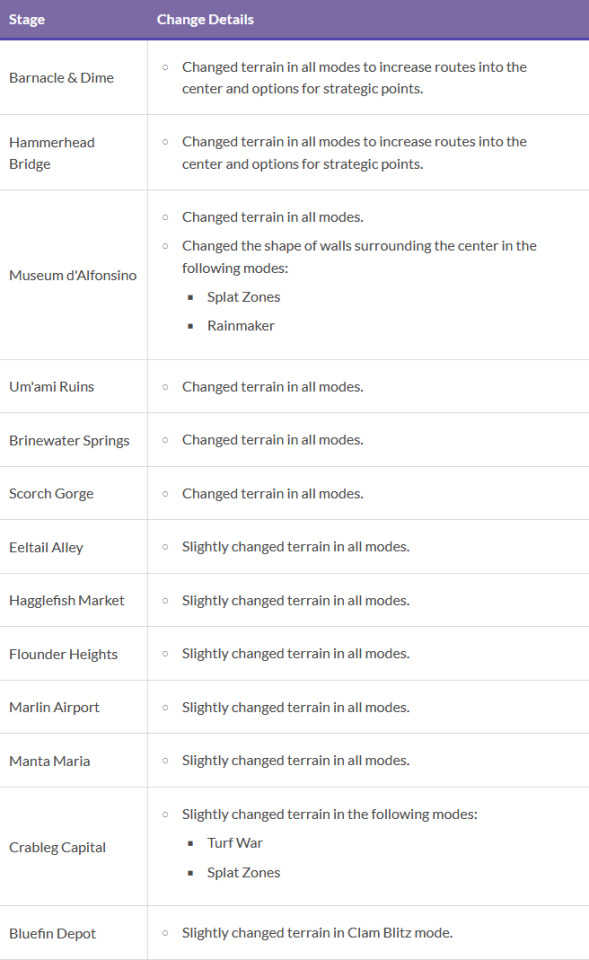The height and width of the screenshot is (960, 589).
Task: Click the Splat Zones bullet under Museum d'Alfonsino
Action: point(244,297)
